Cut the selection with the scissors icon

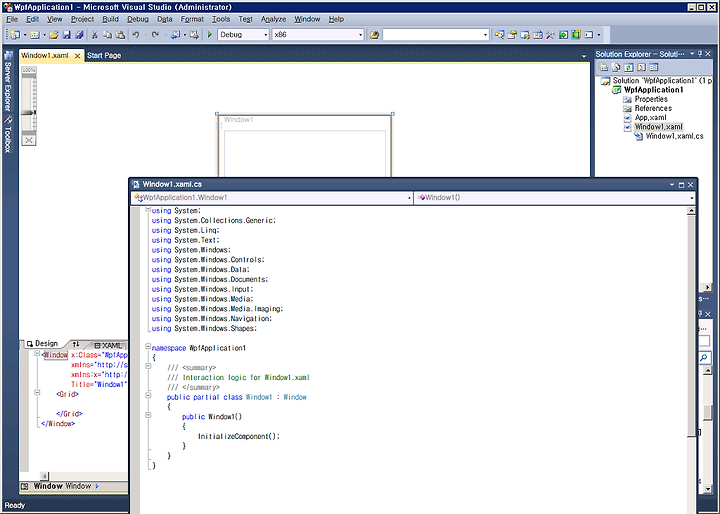tap(95, 35)
